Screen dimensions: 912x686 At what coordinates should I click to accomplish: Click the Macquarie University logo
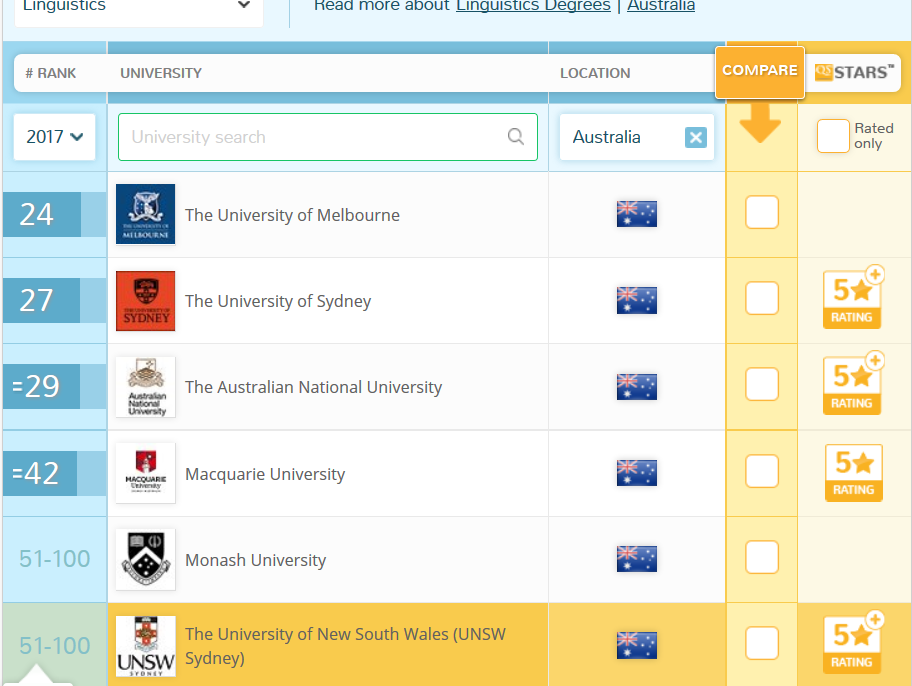pyautogui.click(x=145, y=472)
